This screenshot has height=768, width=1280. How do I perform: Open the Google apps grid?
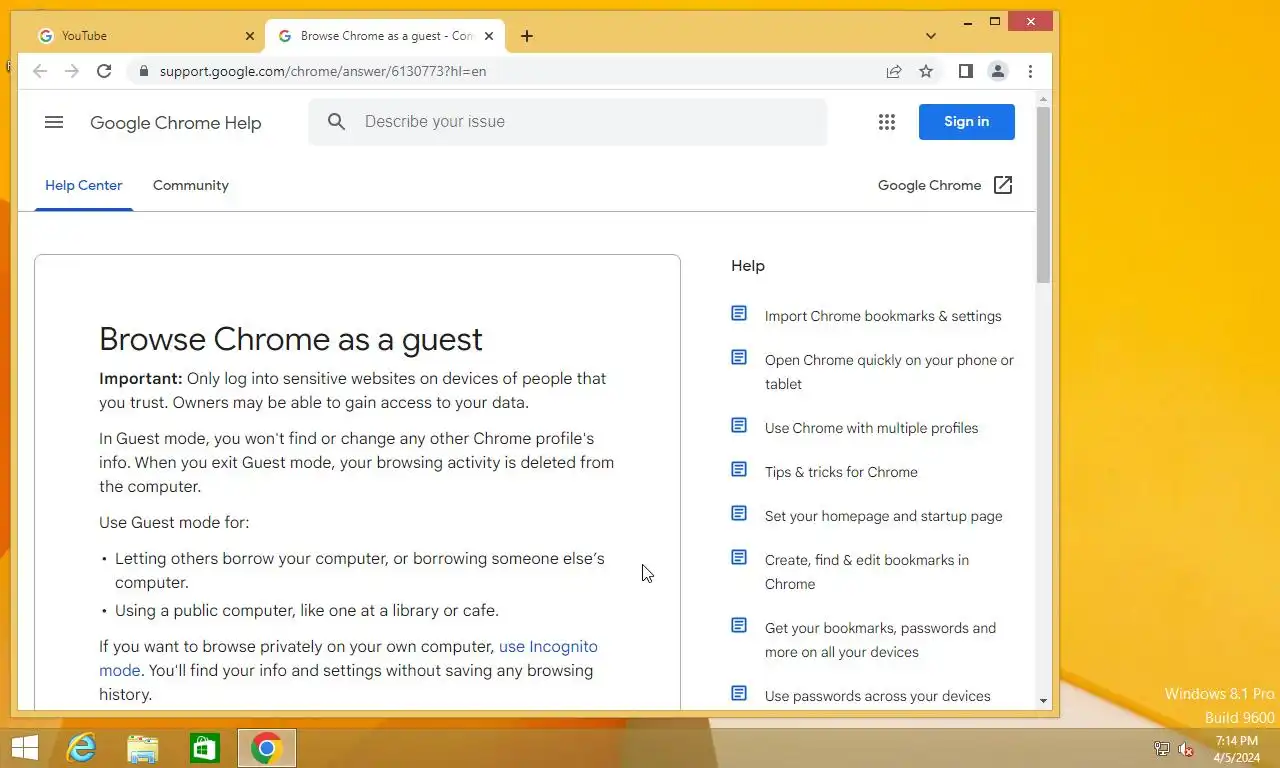click(886, 122)
